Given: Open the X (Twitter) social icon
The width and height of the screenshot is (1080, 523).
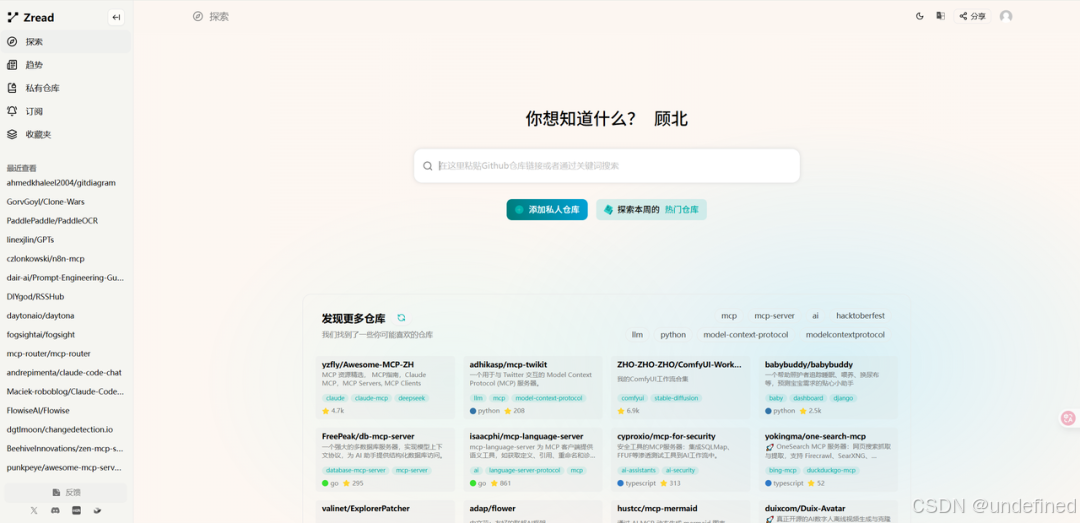Looking at the screenshot, I should (34, 511).
